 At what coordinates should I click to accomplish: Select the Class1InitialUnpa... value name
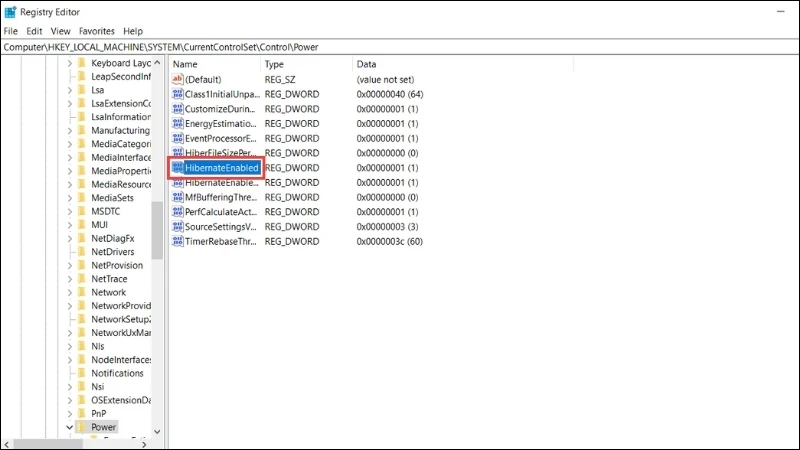tap(222, 94)
